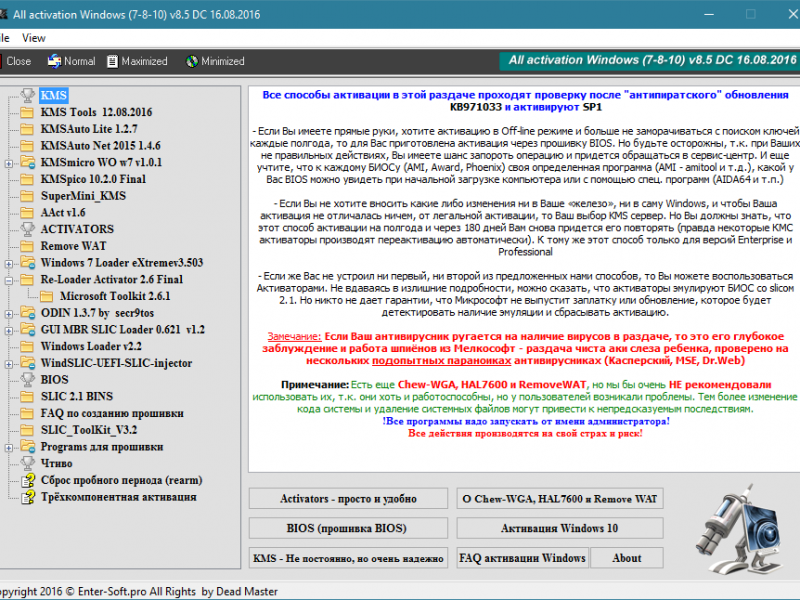Screen dimensions: 800x600
Task: Select AAct v1.6 in the tree
Action: 63,213
